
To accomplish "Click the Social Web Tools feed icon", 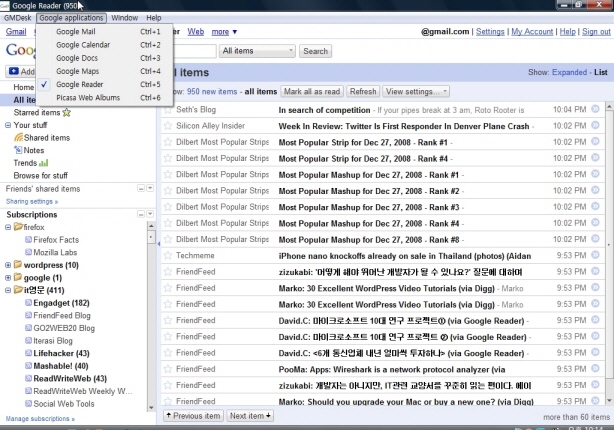I will pos(28,403).
